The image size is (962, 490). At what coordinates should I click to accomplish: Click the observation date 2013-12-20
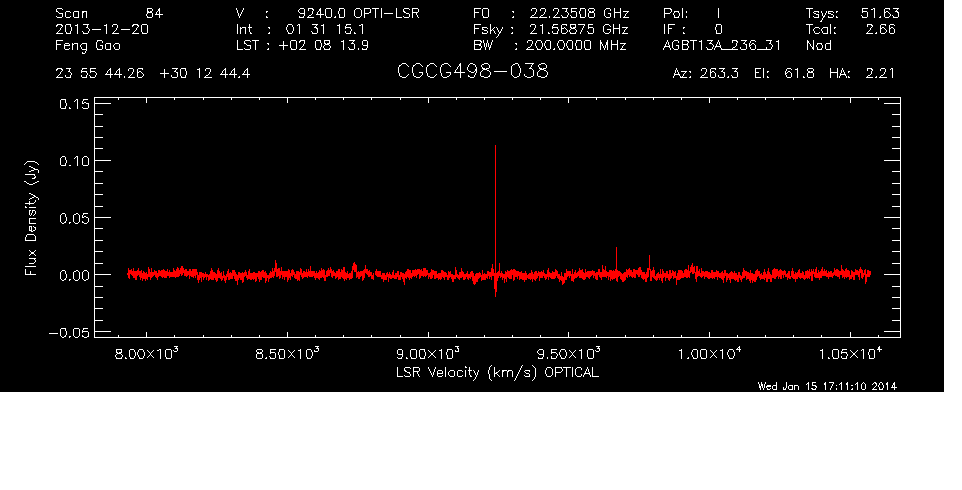[x=102, y=29]
